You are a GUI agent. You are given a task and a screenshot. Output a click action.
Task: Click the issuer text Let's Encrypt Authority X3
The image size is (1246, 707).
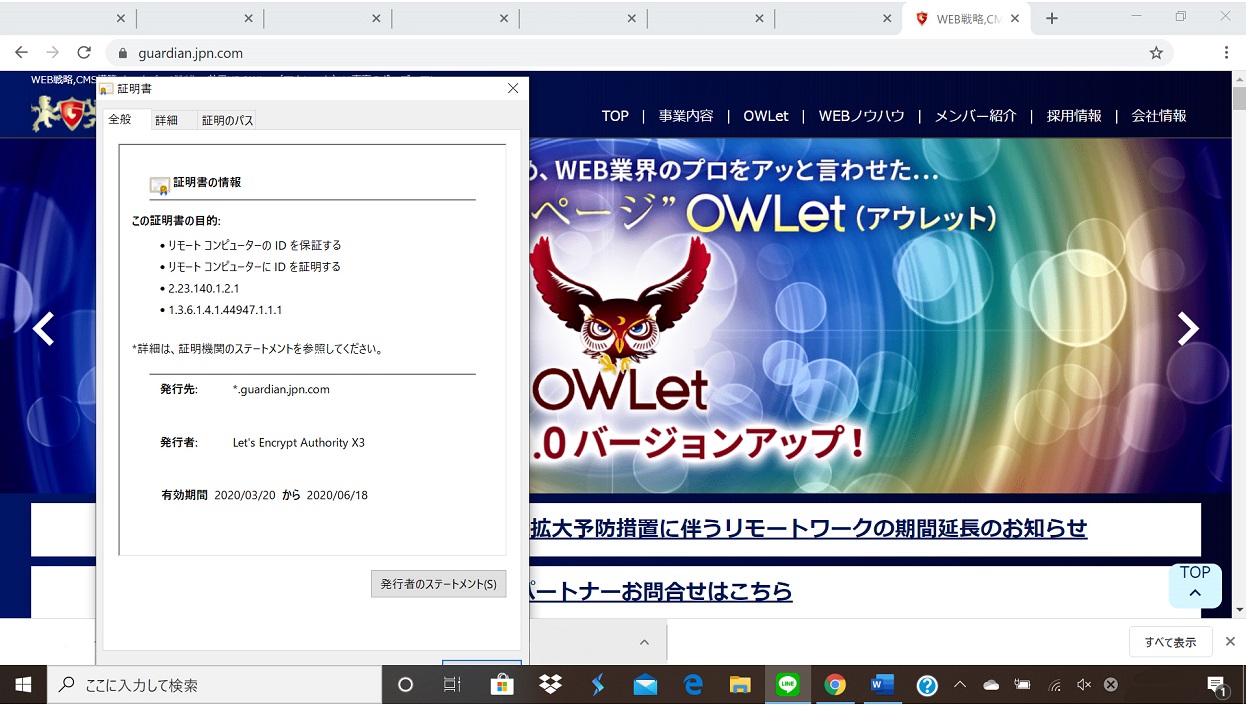point(298,442)
